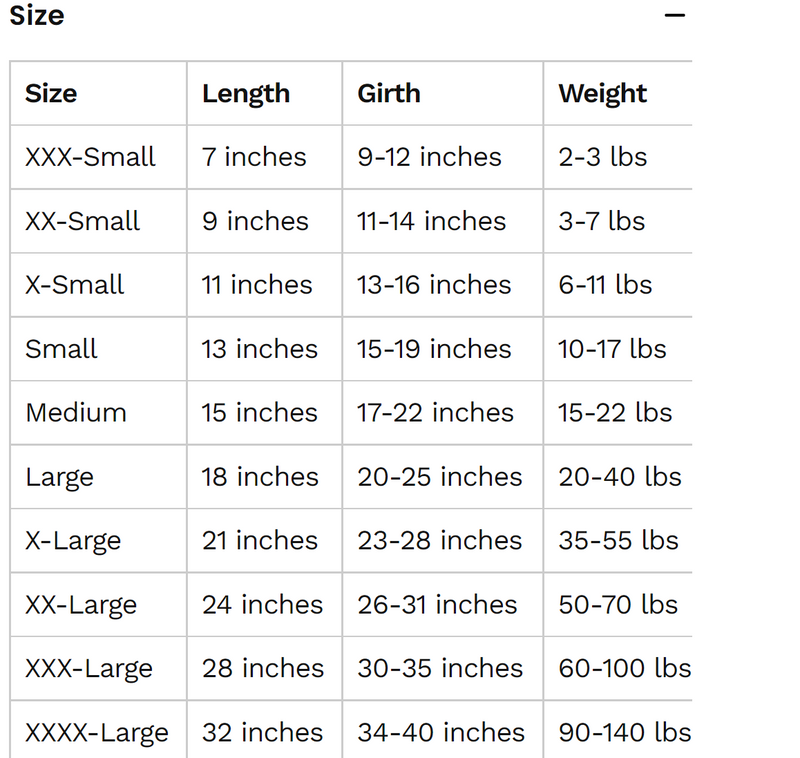Click the XXX-Small size cell
This screenshot has width=800, height=758.
[x=98, y=157]
